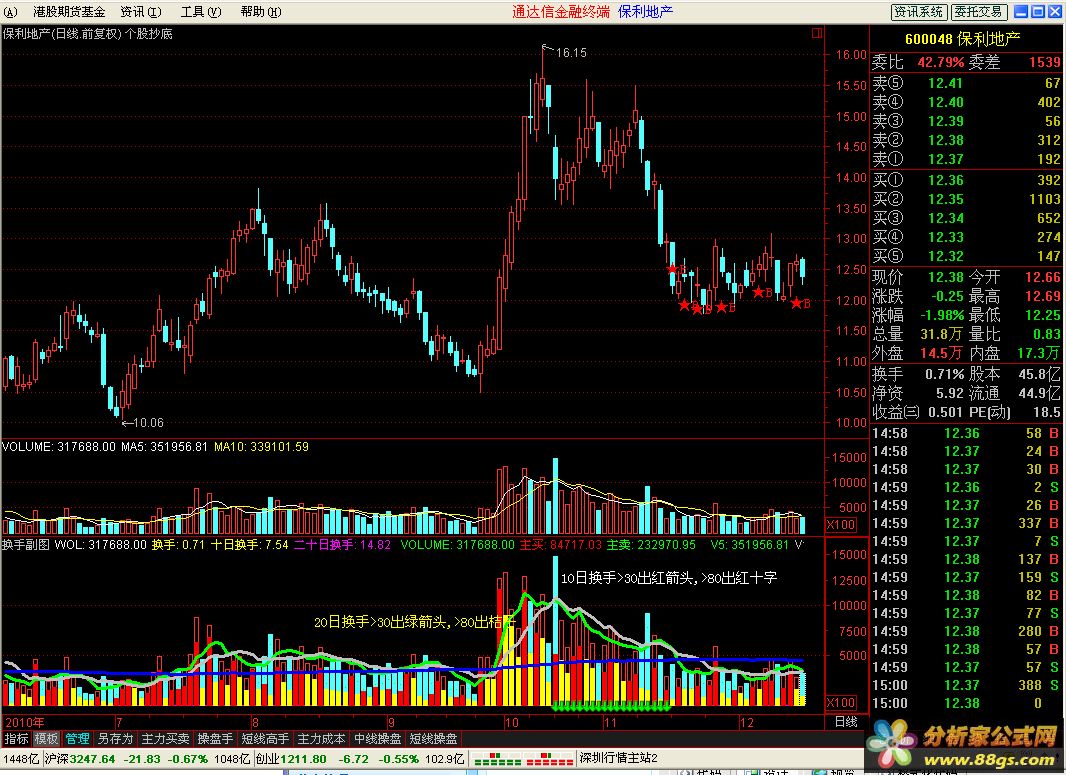Click the 买⑤ 12.32 bid row
The width and height of the screenshot is (1066, 775).
click(966, 256)
